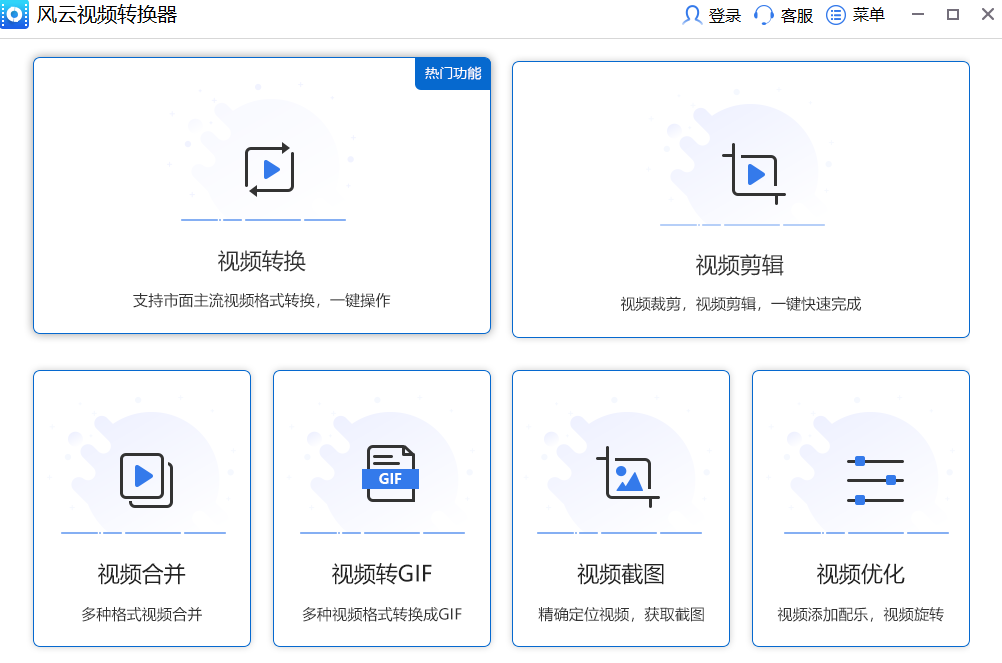This screenshot has height=663, width=1002.
Task: Click the GIF file icon
Action: click(390, 473)
